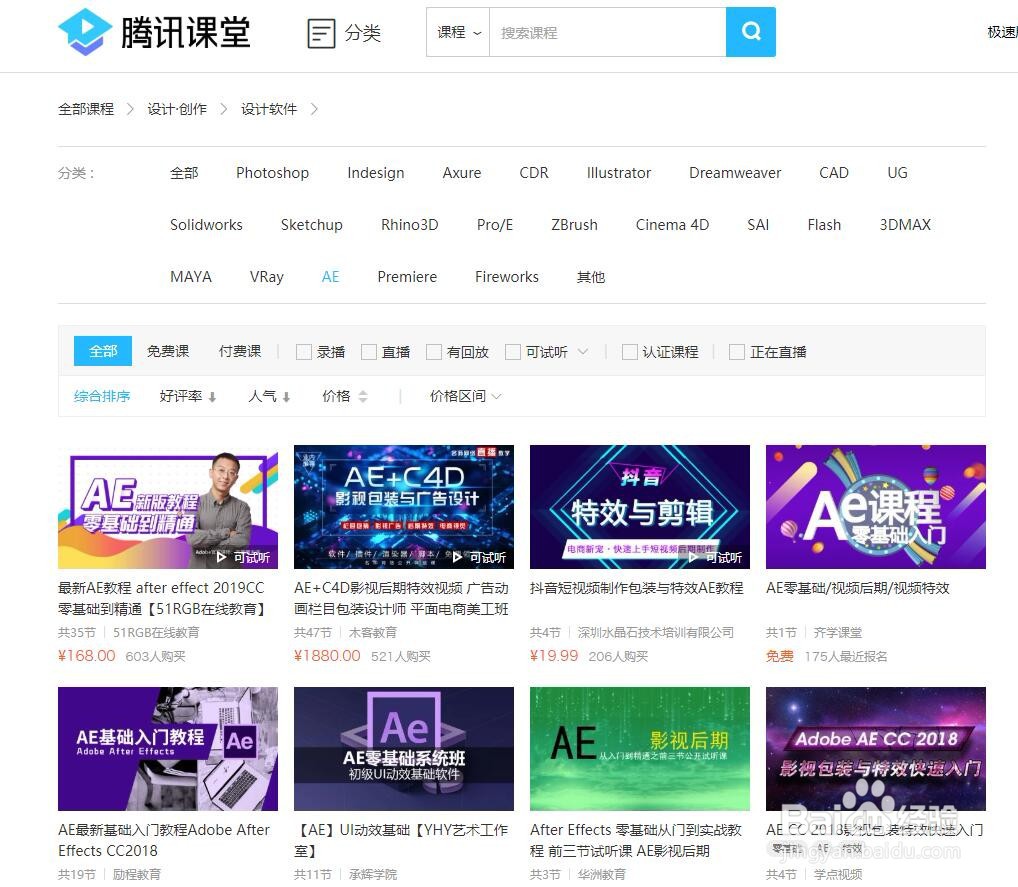Select the 全部 filter tab

(103, 351)
